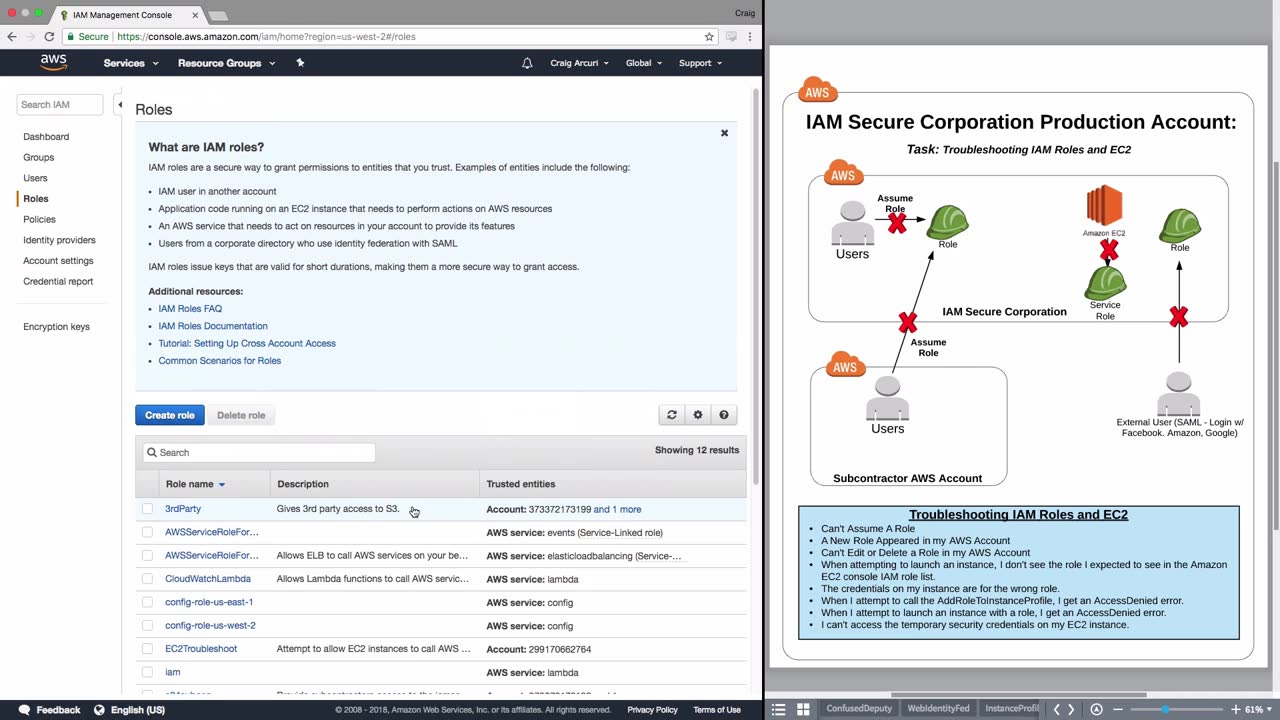Image resolution: width=1280 pixels, height=720 pixels.
Task: Click the Delete role button
Action: 241,415
